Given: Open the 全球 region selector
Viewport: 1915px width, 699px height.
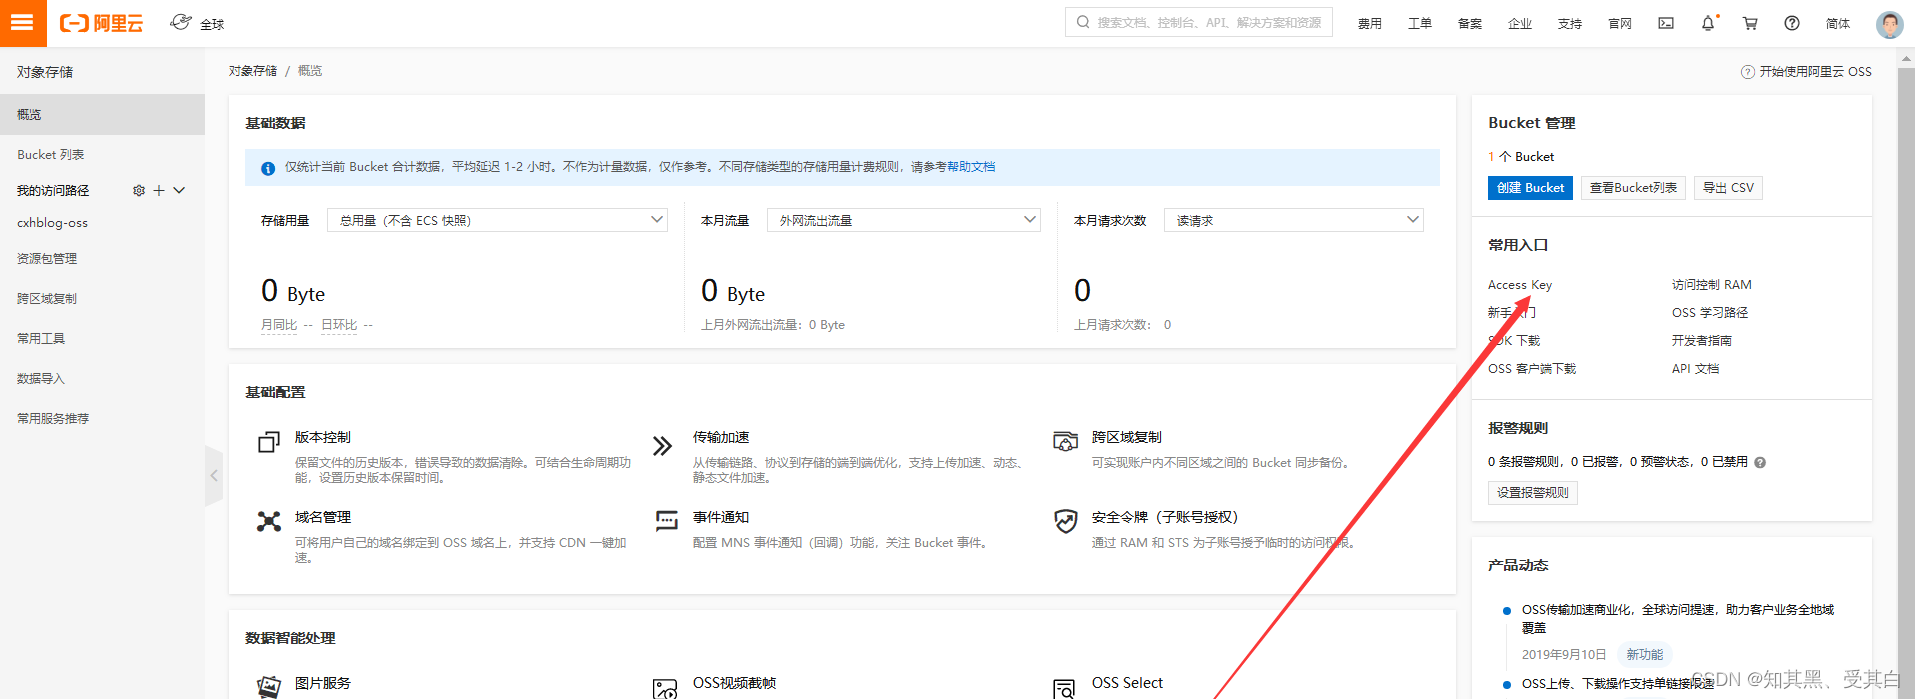Looking at the screenshot, I should tap(198, 23).
